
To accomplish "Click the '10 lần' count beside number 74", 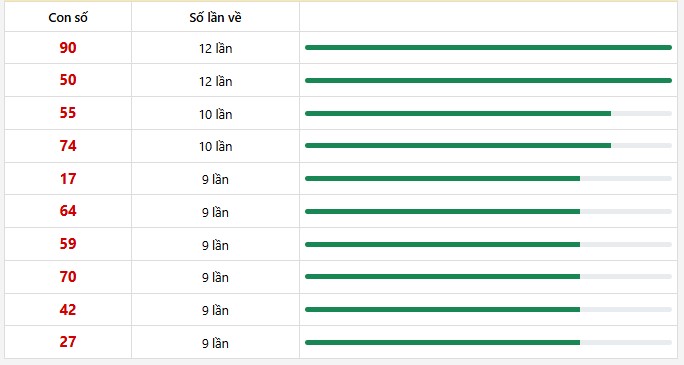I will [x=215, y=147].
